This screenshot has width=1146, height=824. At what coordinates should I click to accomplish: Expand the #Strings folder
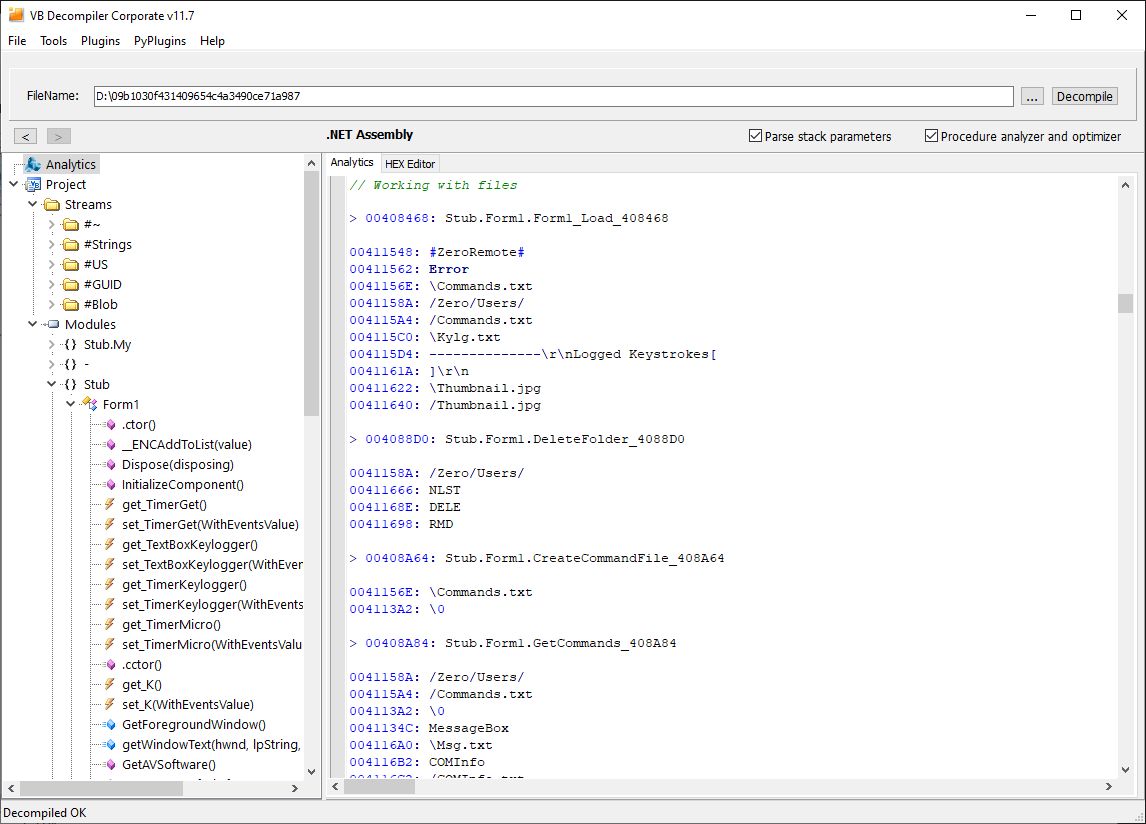[52, 244]
